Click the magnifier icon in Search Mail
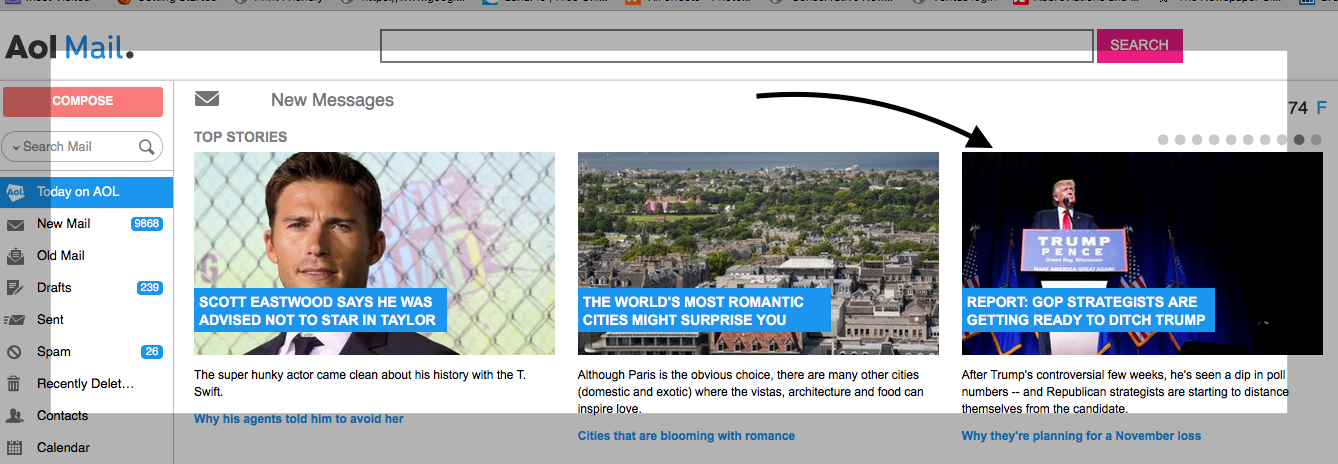Viewport: 1338px width, 464px height. coord(146,147)
